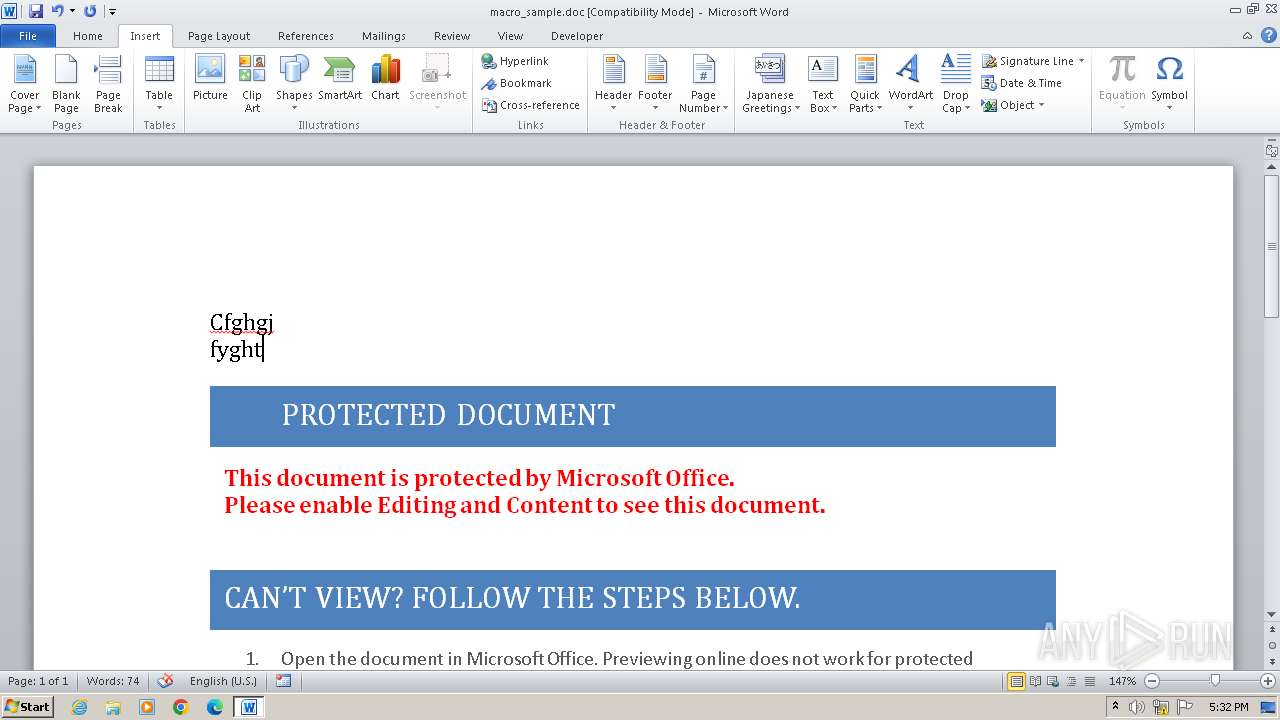Switch to the Review tab
Image resolution: width=1280 pixels, height=720 pixels.
click(452, 36)
